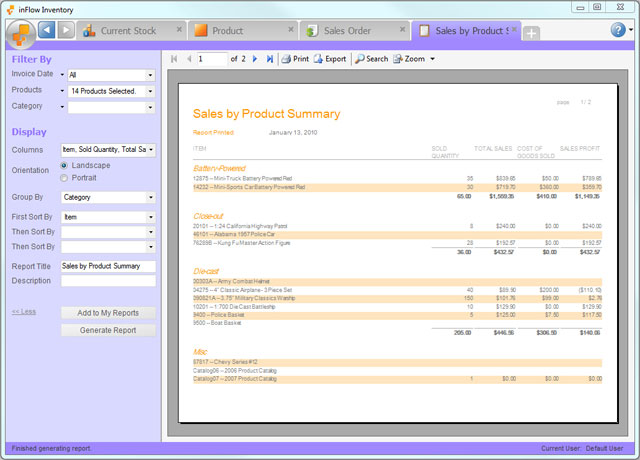
Task: Add a new tab with plus button
Action: coord(531,33)
